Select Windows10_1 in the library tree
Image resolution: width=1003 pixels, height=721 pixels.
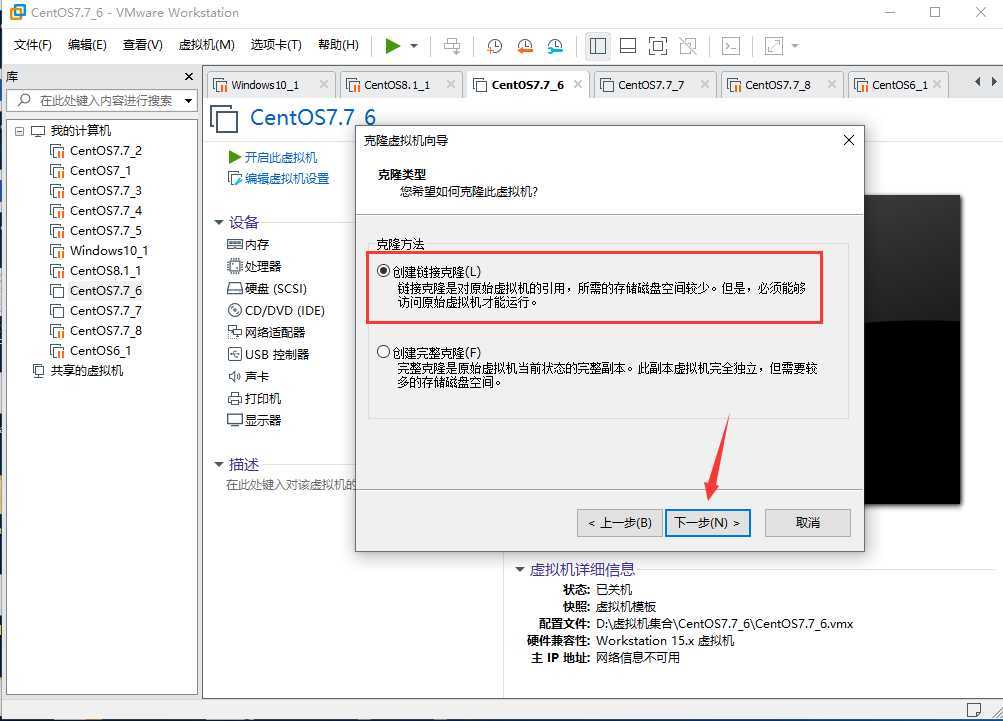99,251
